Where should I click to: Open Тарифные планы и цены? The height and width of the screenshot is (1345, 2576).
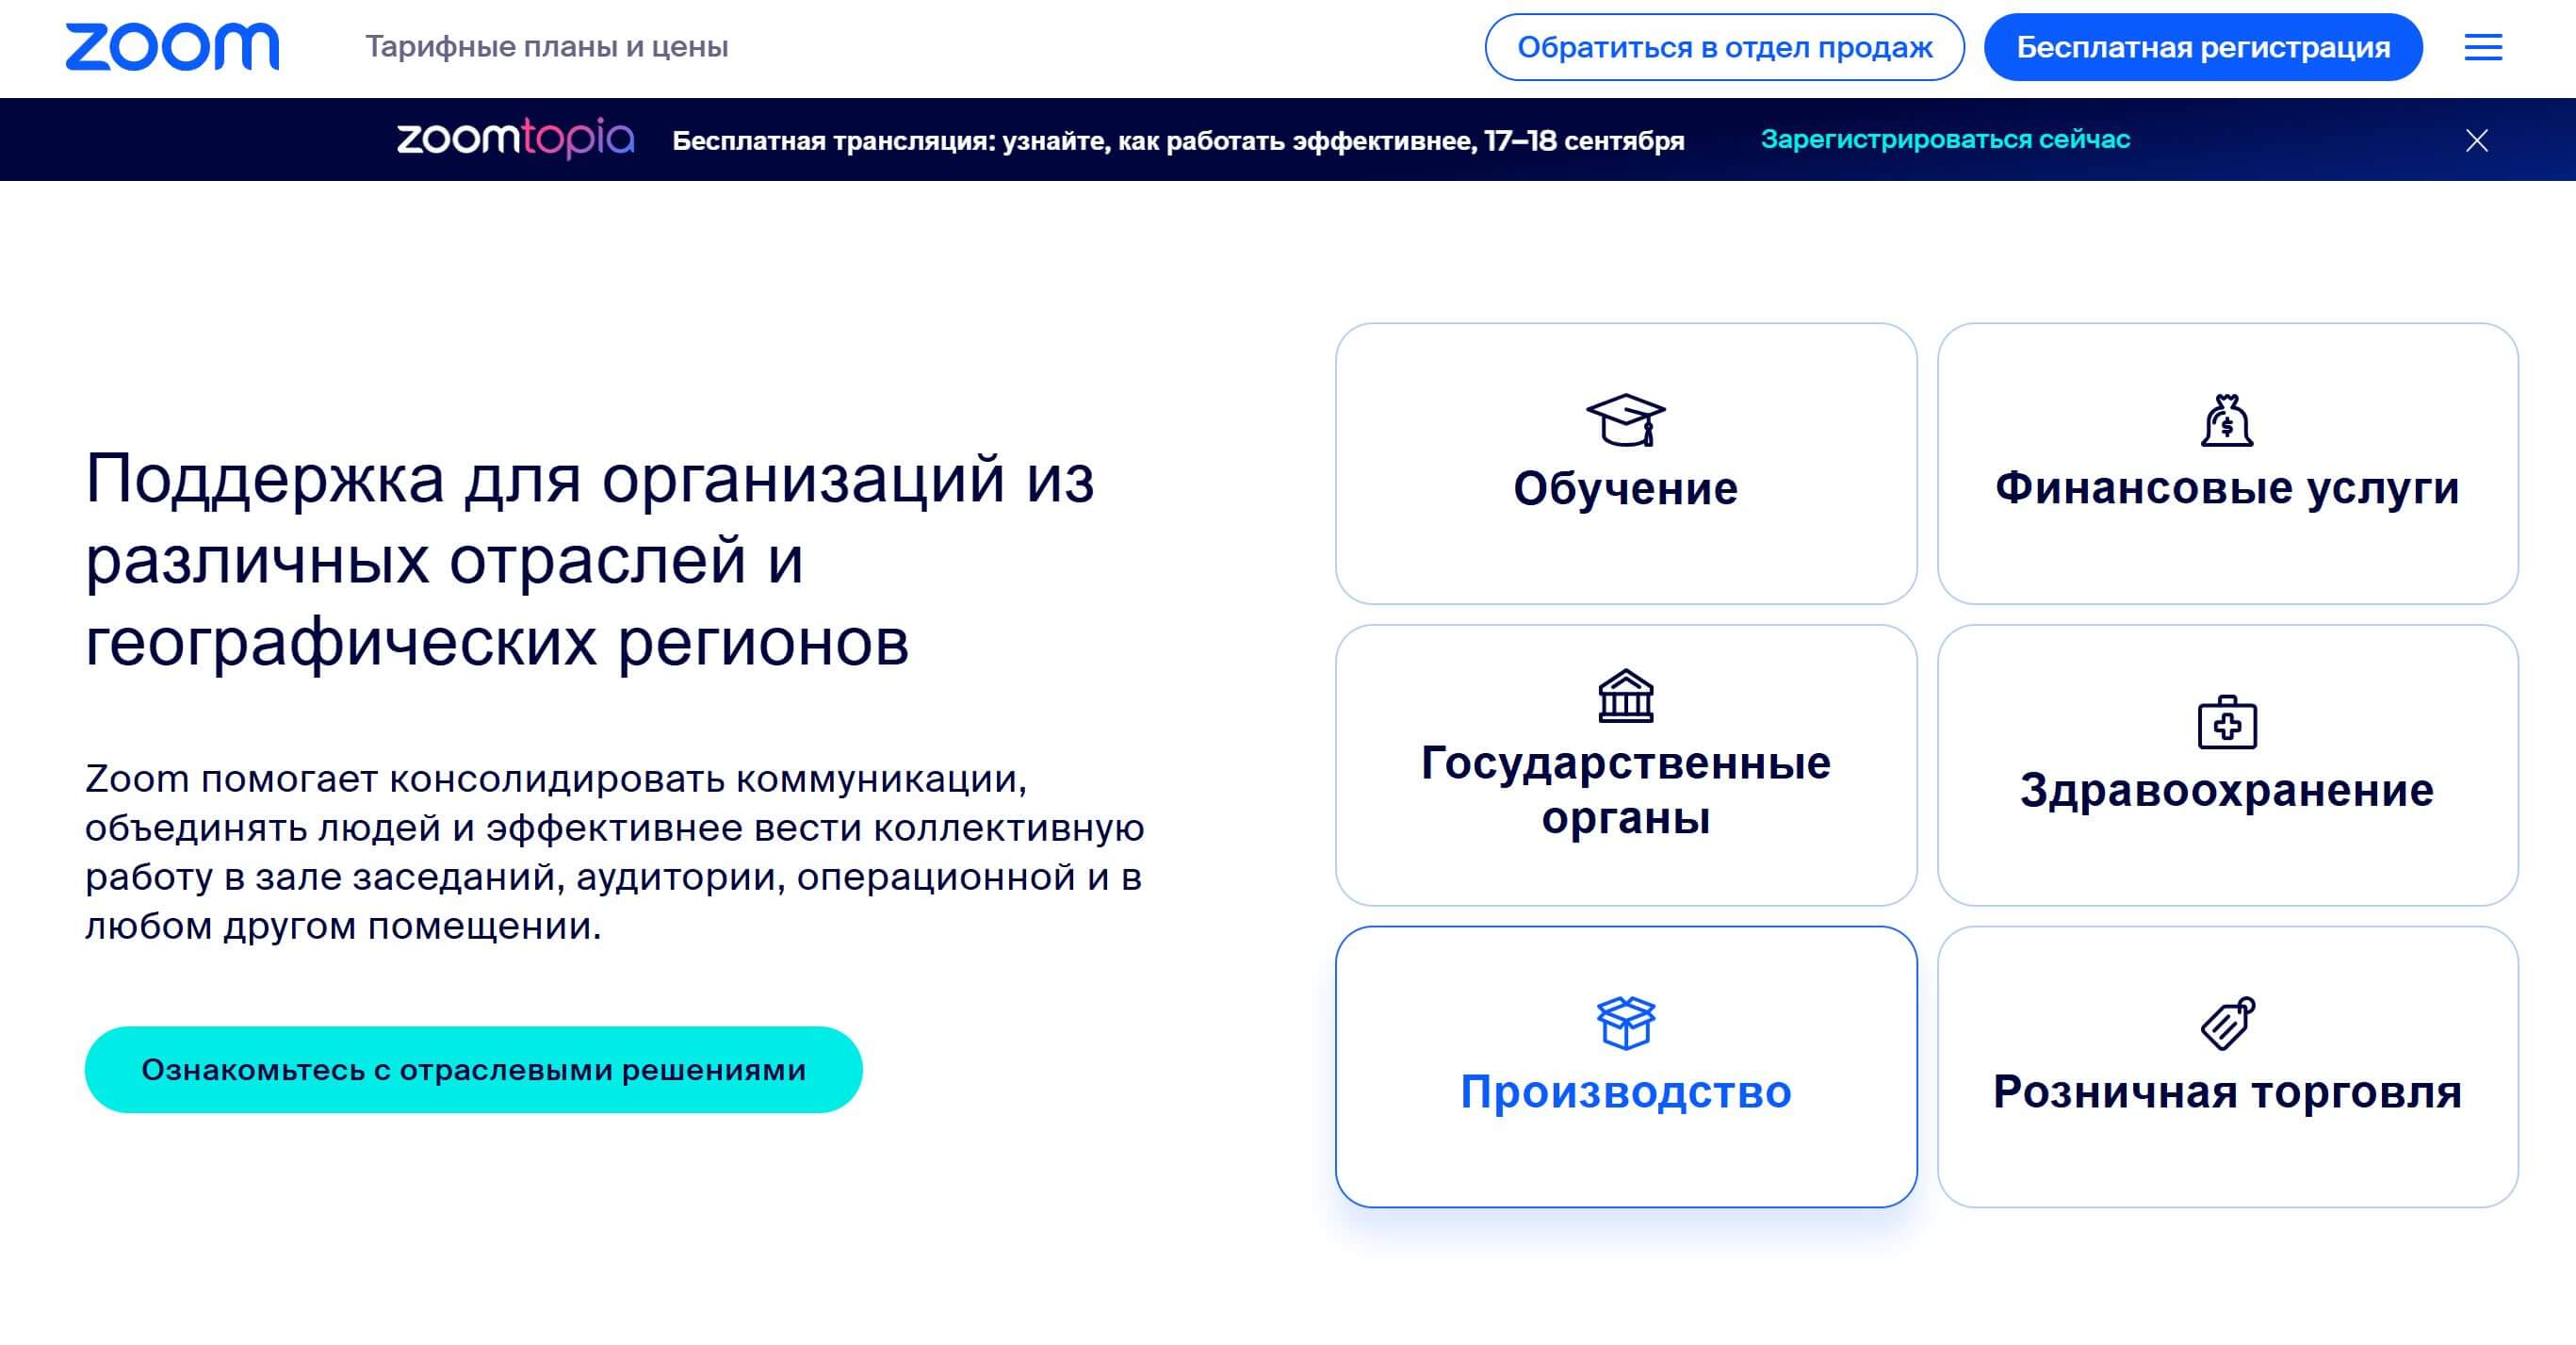pyautogui.click(x=548, y=45)
